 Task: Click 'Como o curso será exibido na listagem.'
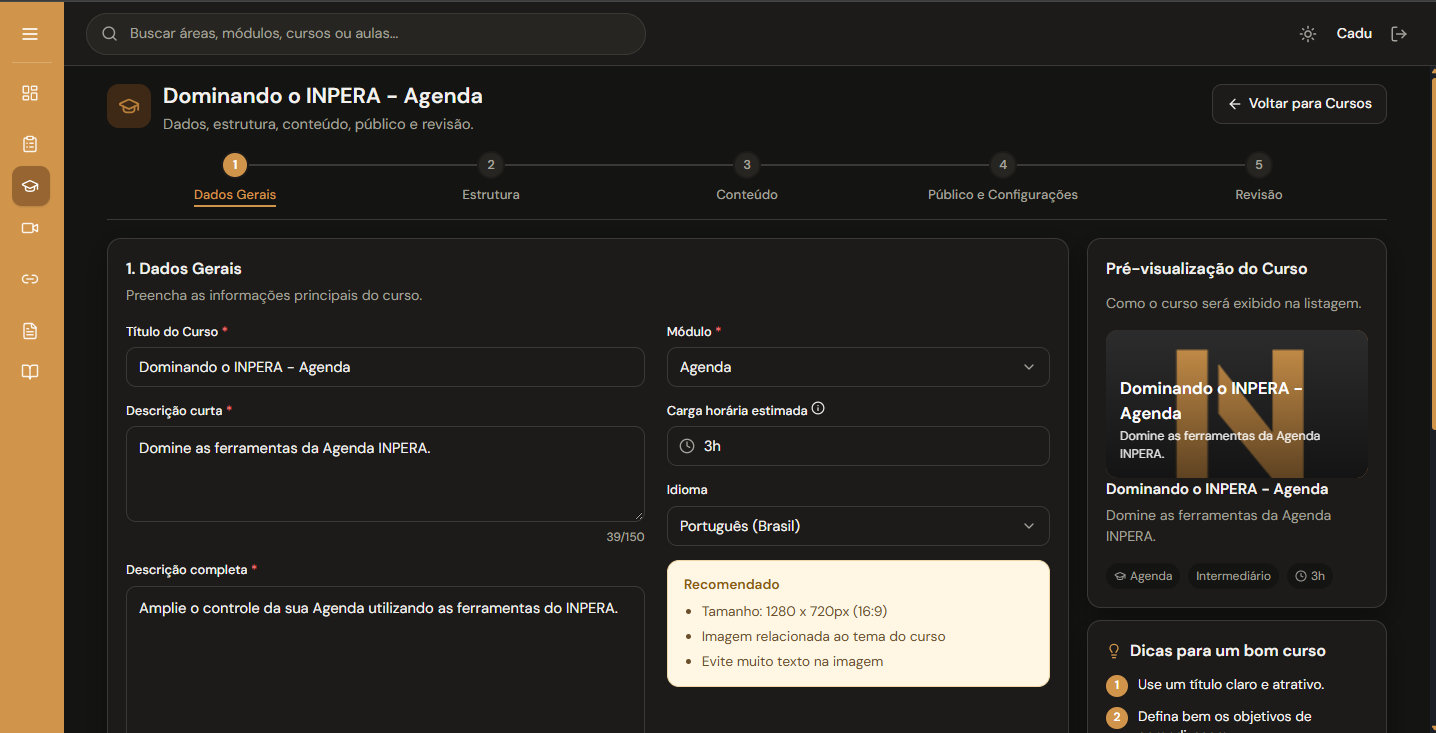tap(1234, 303)
